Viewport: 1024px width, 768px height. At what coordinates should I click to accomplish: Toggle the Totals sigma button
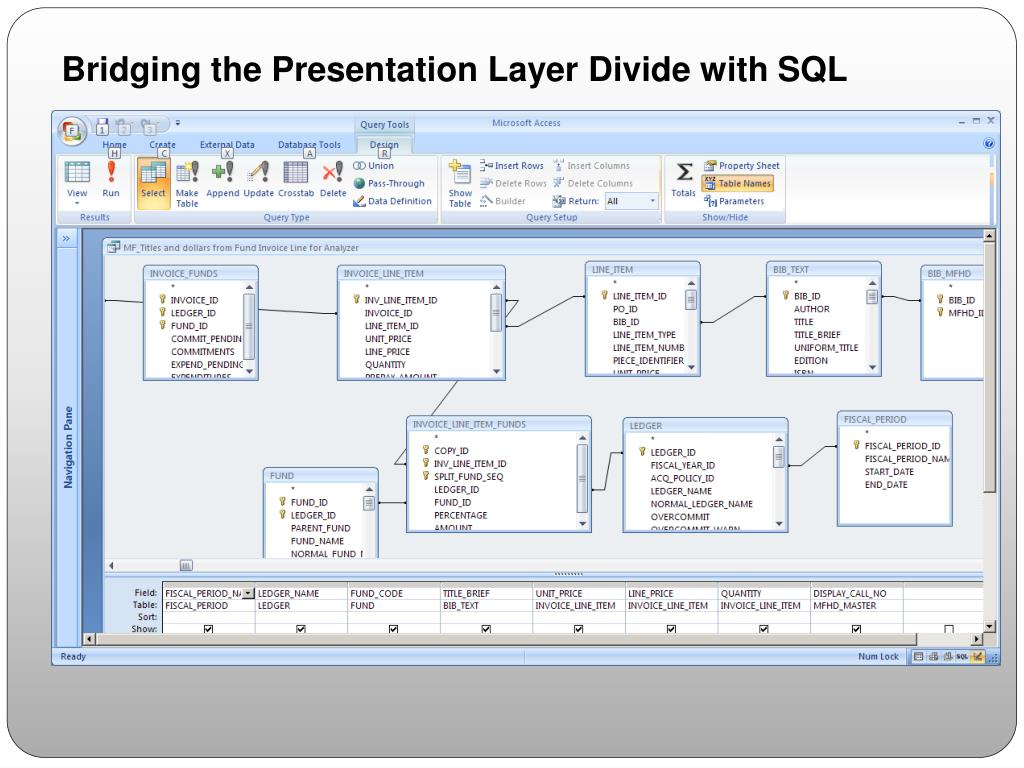point(683,180)
